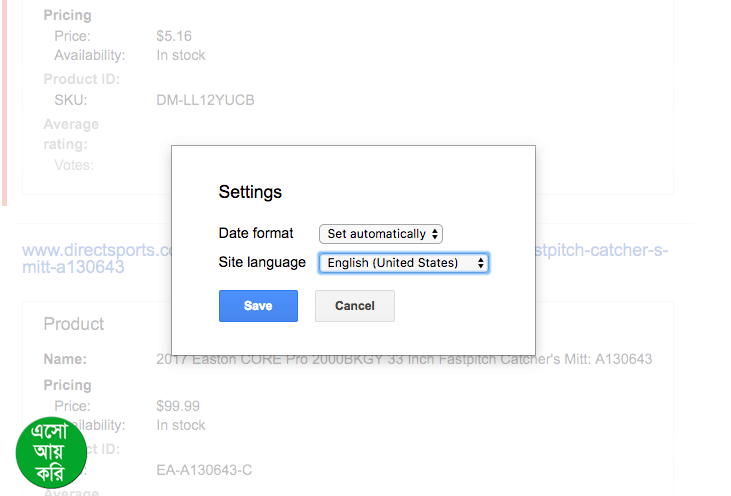Click the $99.99 price value
This screenshot has height=496, width=731.
[x=178, y=406]
